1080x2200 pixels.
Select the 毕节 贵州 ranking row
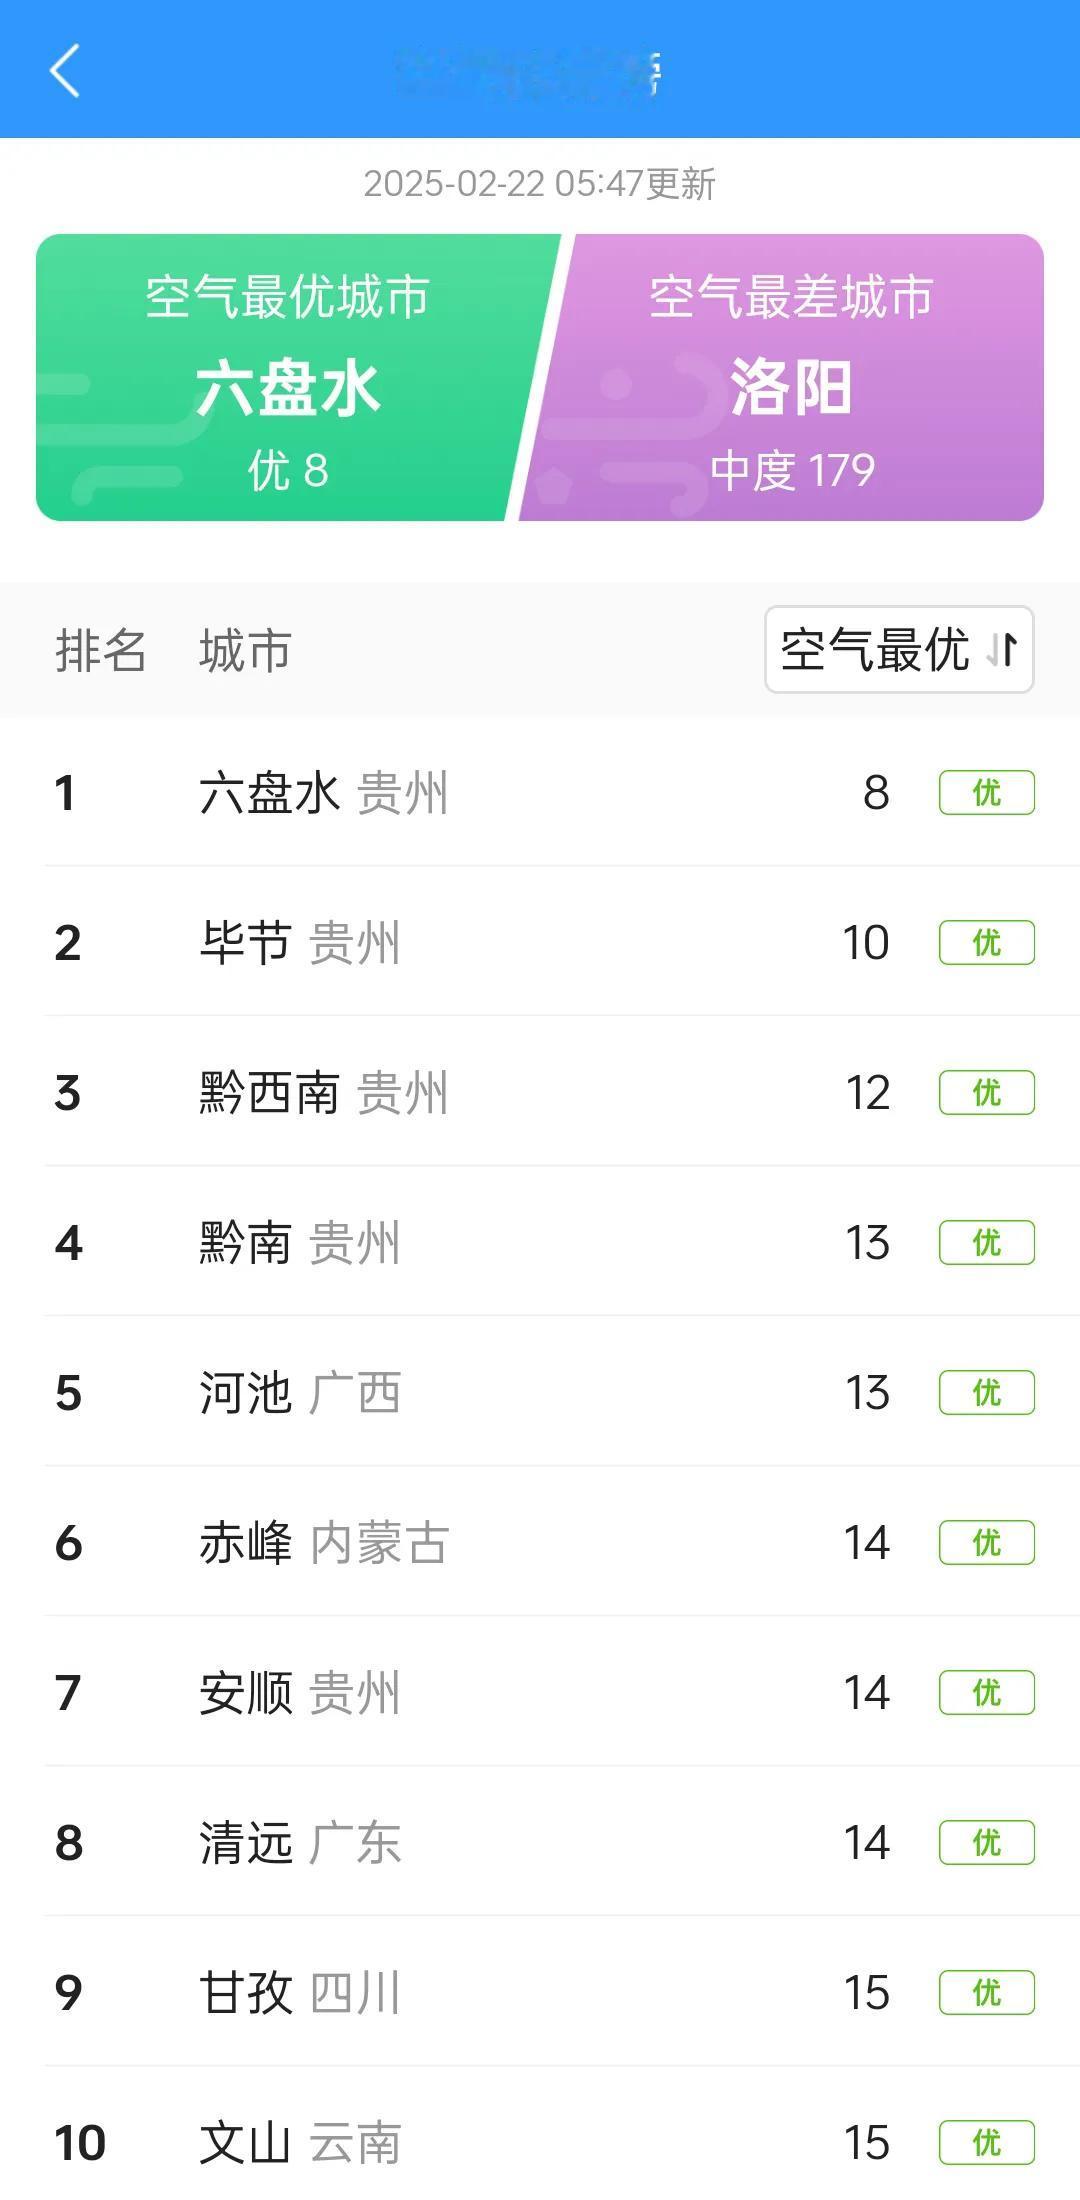pos(540,942)
